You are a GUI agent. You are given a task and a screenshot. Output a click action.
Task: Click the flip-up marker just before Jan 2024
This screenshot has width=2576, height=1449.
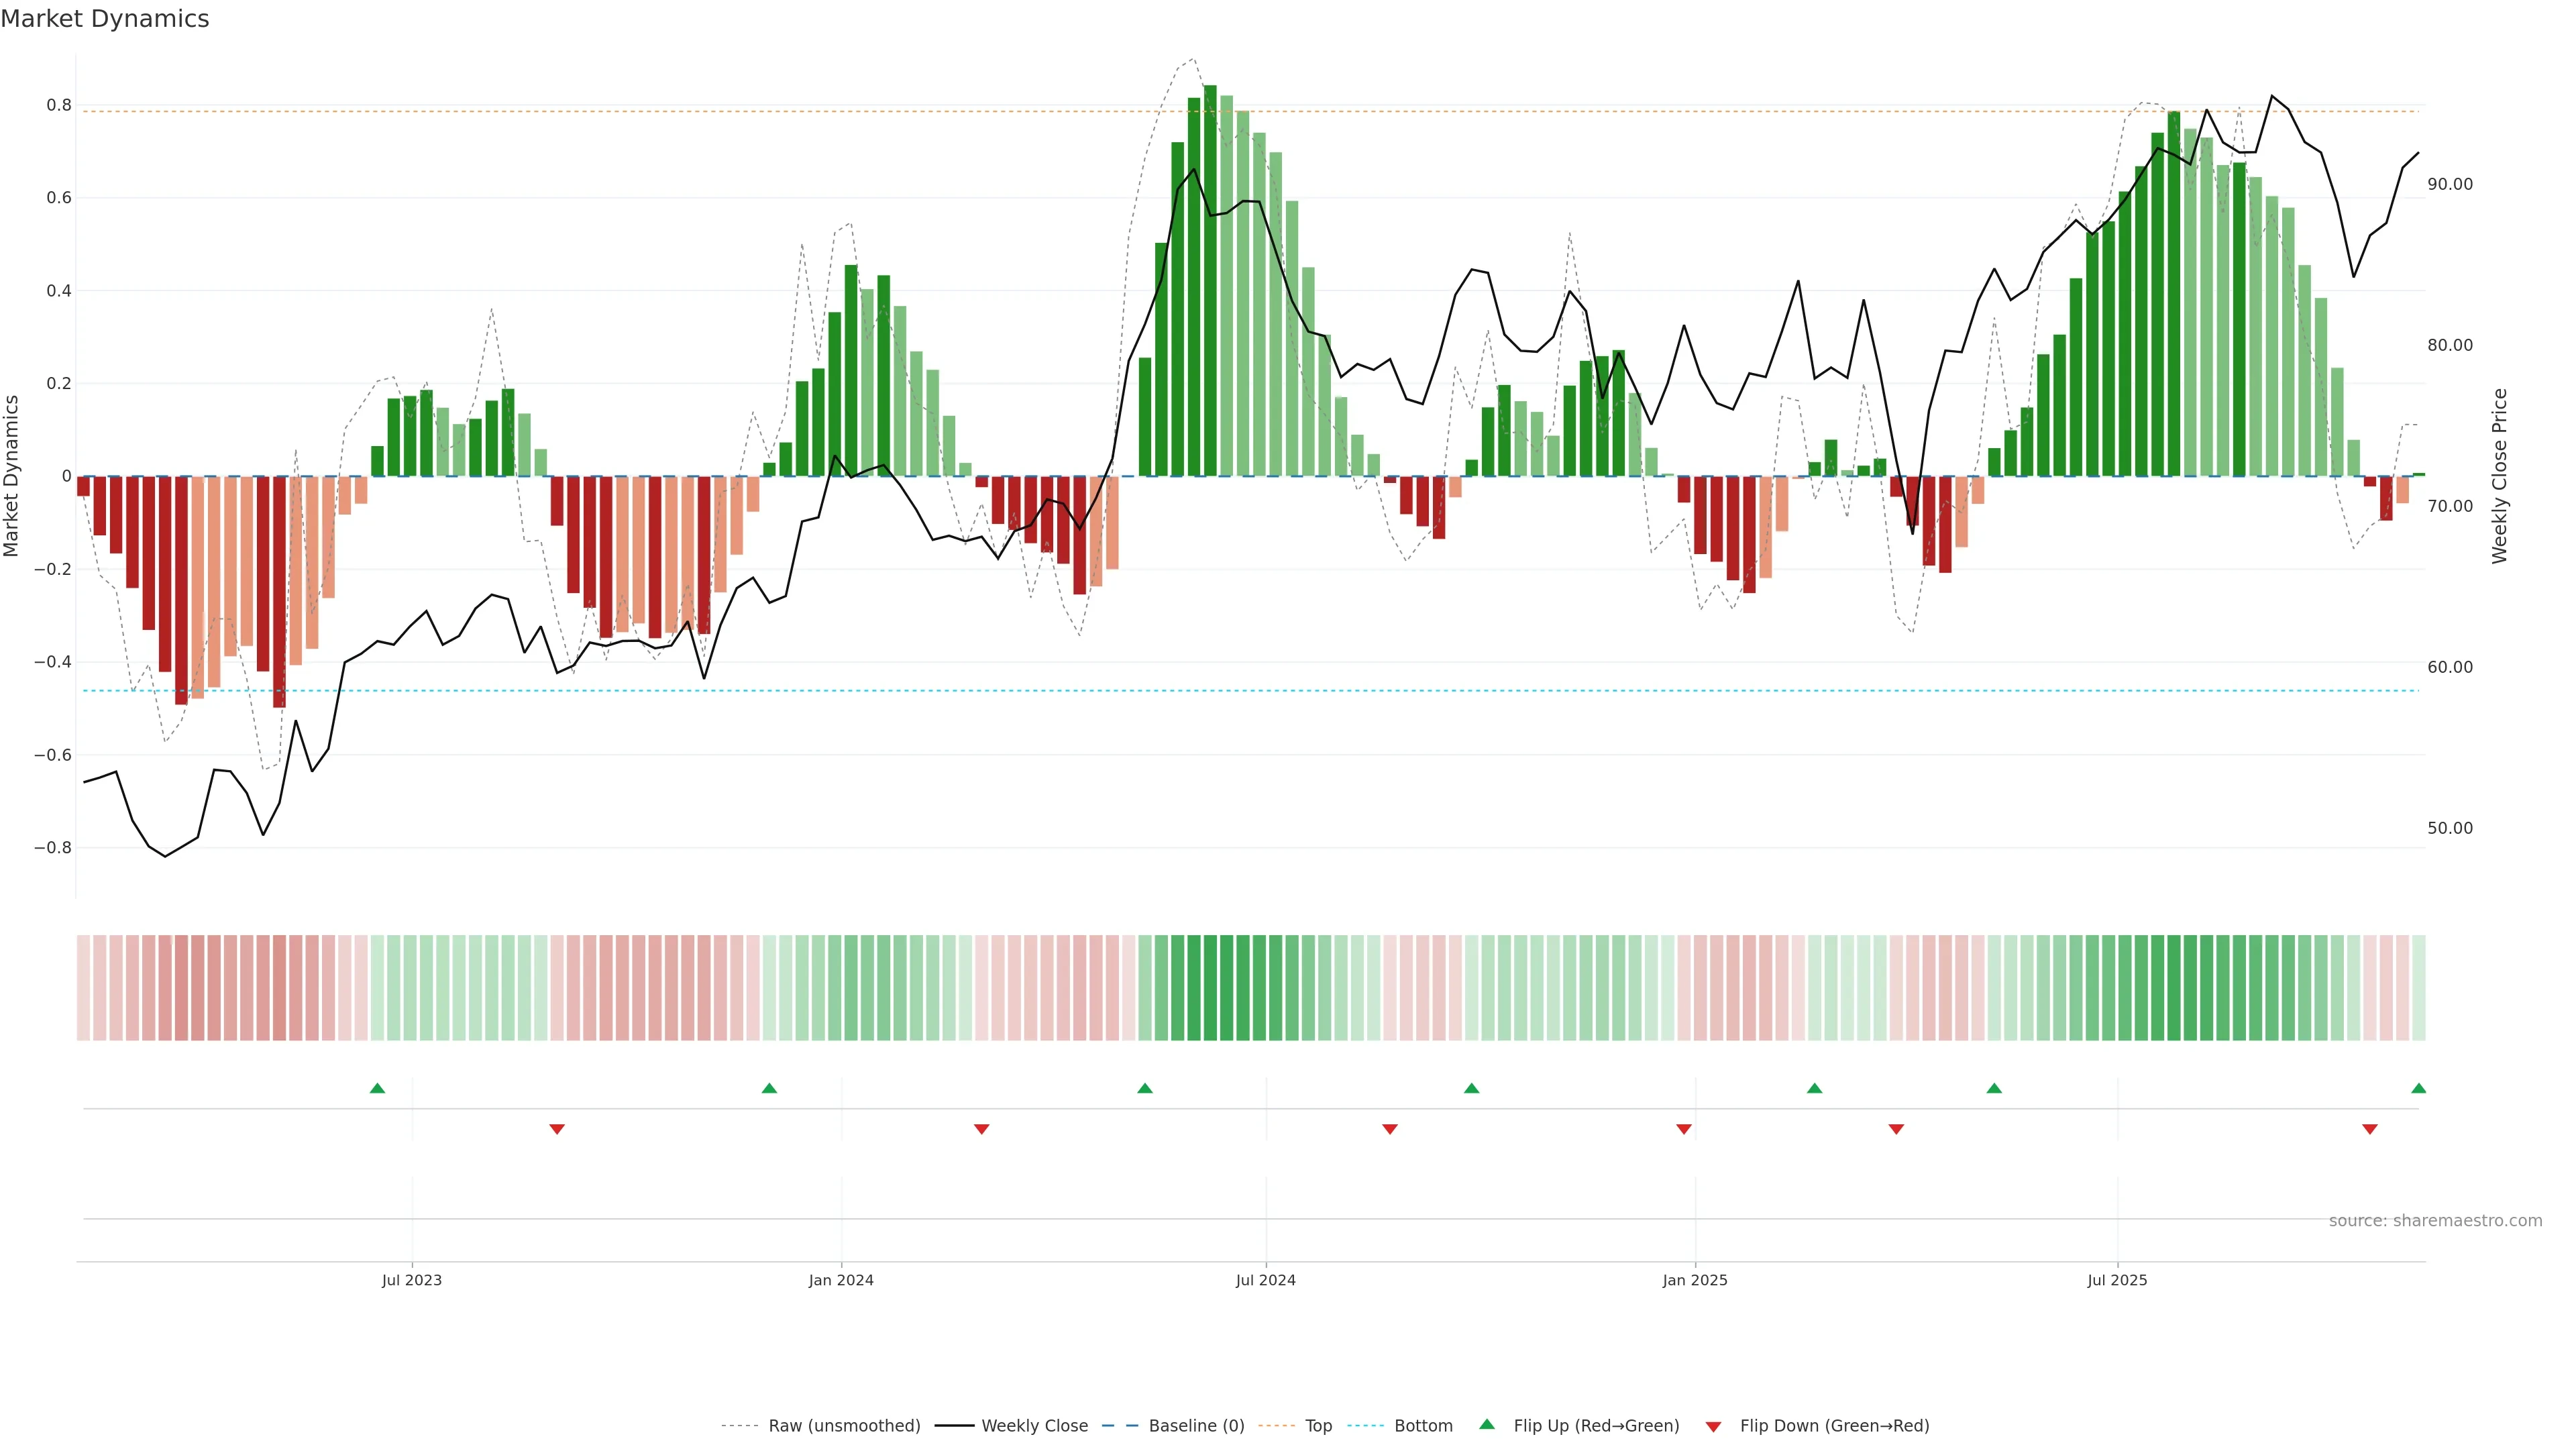pos(769,1088)
